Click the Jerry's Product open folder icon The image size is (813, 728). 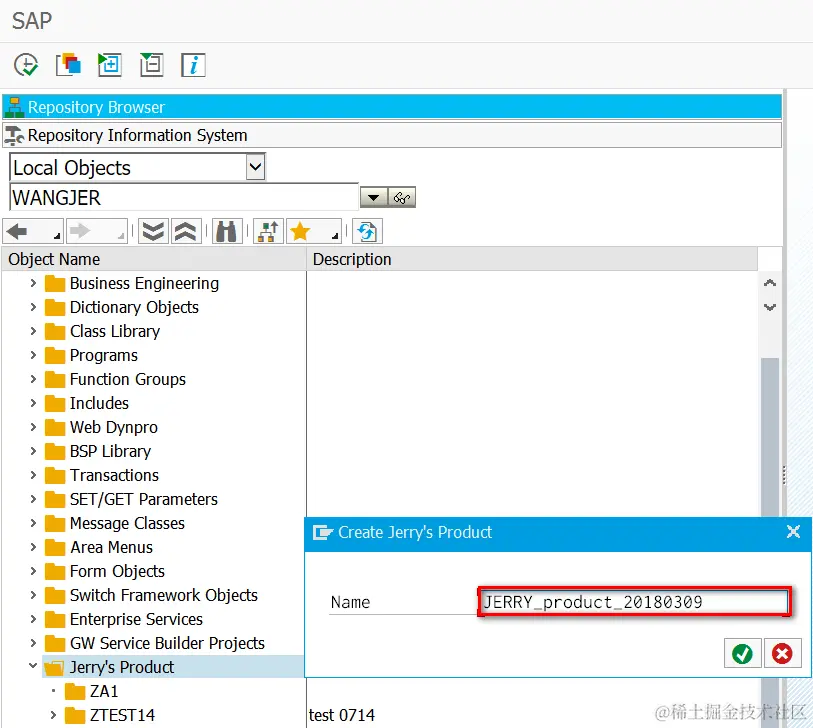coord(54,667)
